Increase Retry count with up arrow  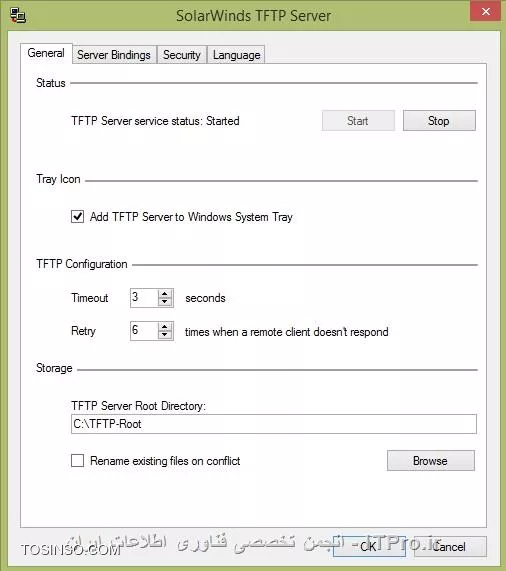pyautogui.click(x=165, y=326)
